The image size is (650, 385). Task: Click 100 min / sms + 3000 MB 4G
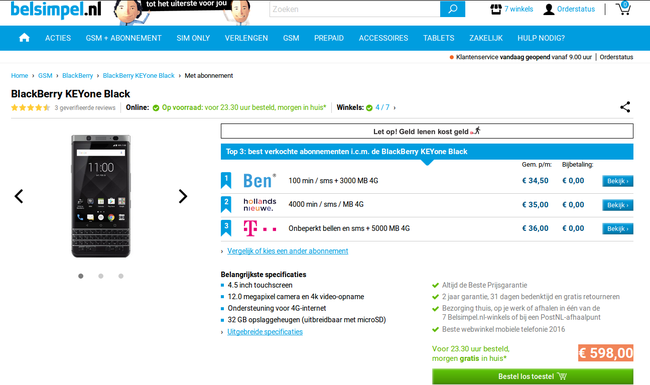point(333,181)
